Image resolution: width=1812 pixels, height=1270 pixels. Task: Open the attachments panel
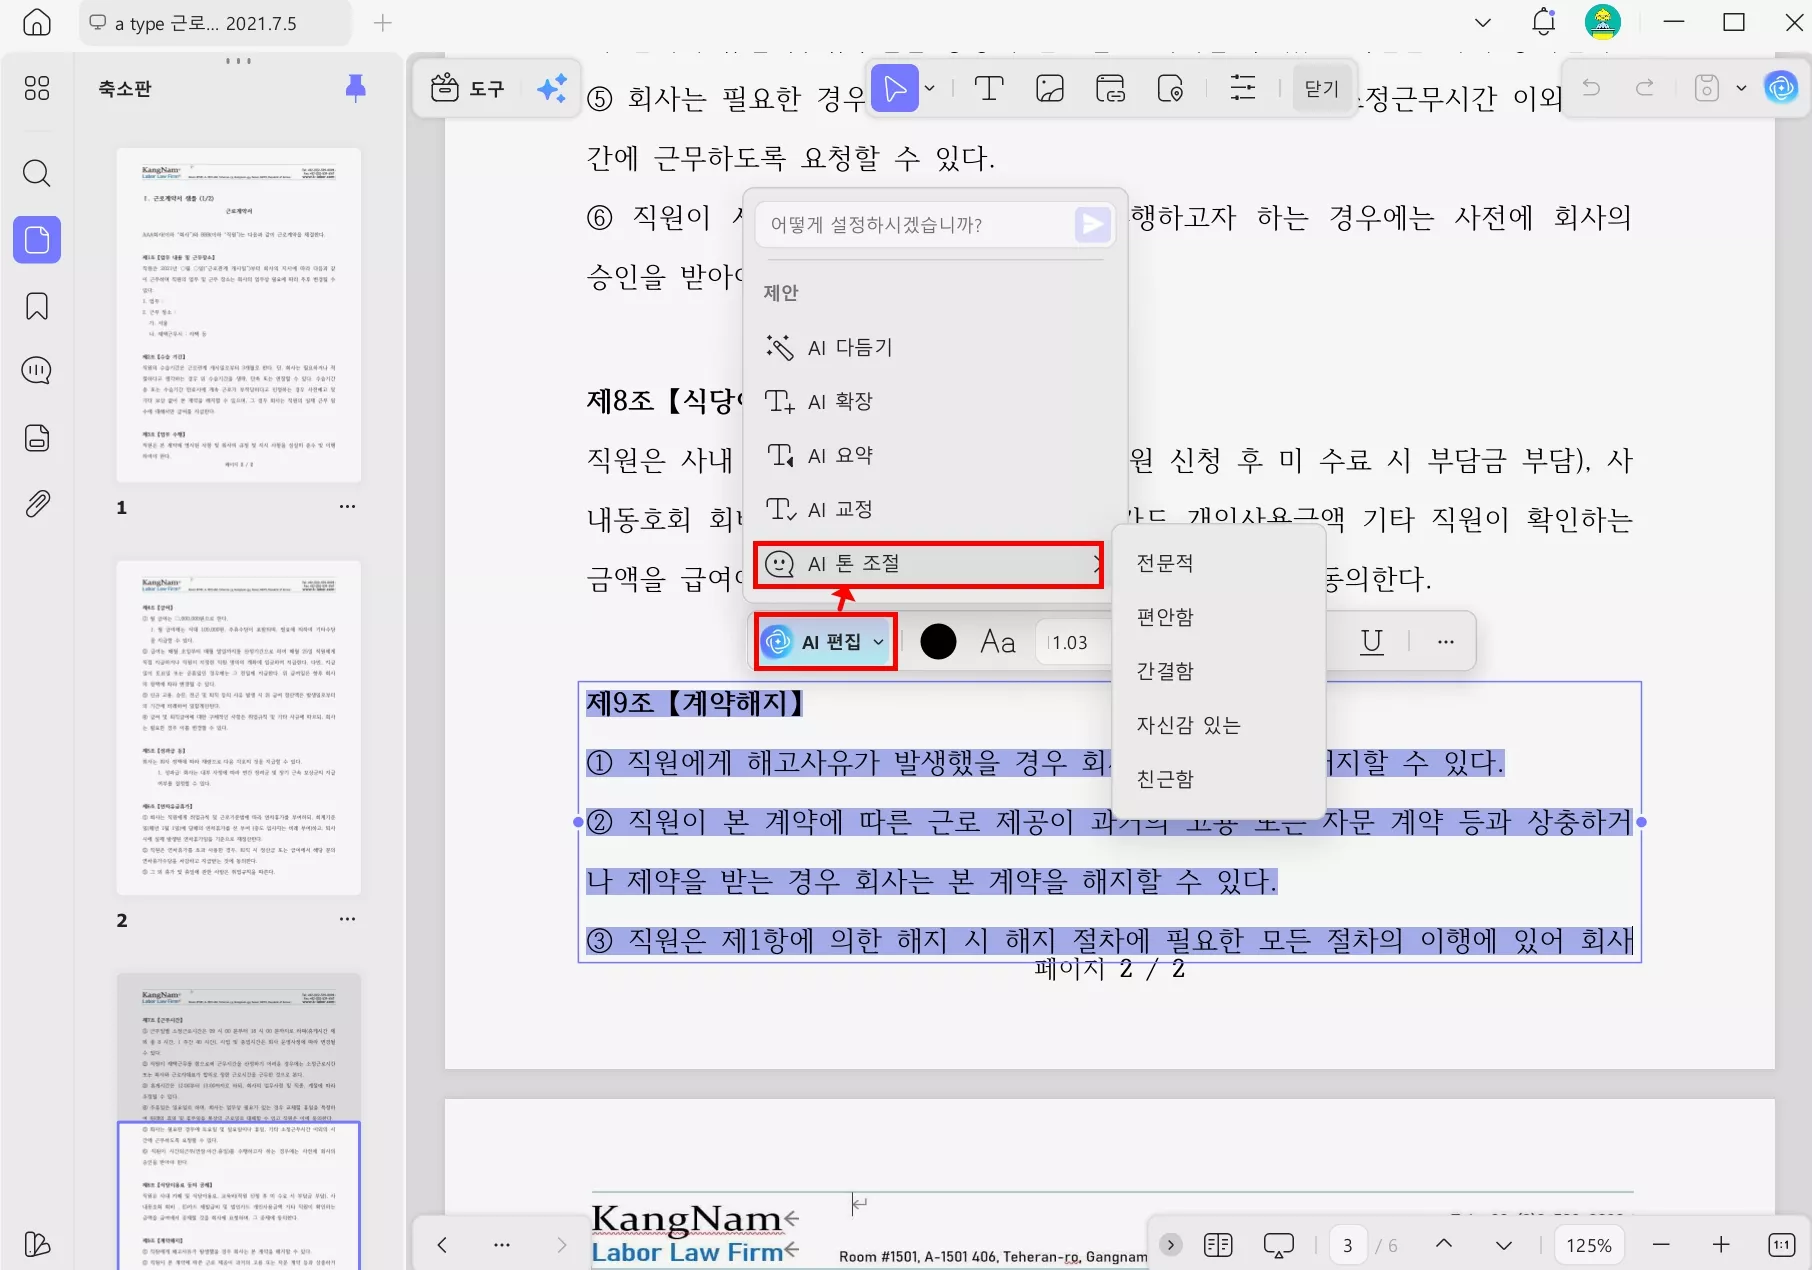[x=37, y=503]
